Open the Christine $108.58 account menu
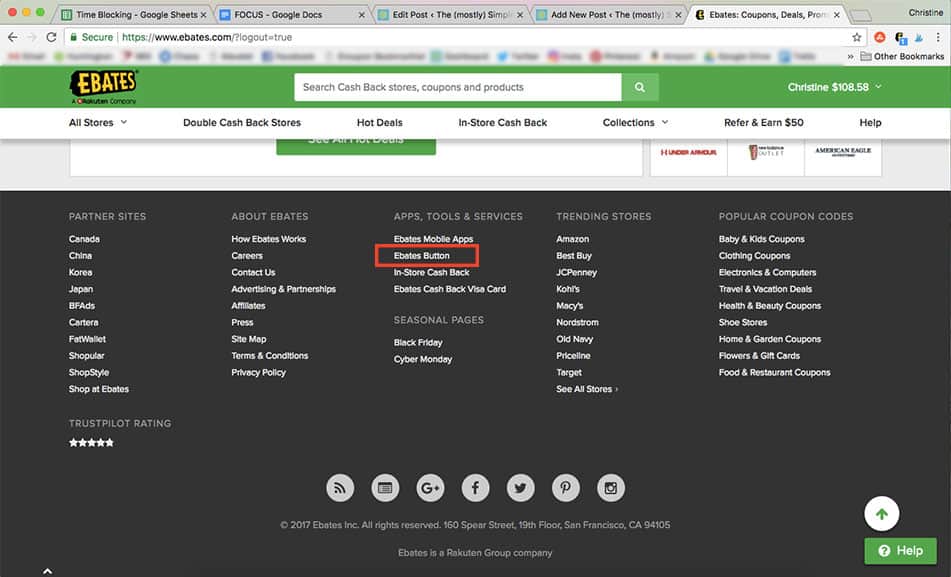Image resolution: width=951 pixels, height=577 pixels. [835, 87]
